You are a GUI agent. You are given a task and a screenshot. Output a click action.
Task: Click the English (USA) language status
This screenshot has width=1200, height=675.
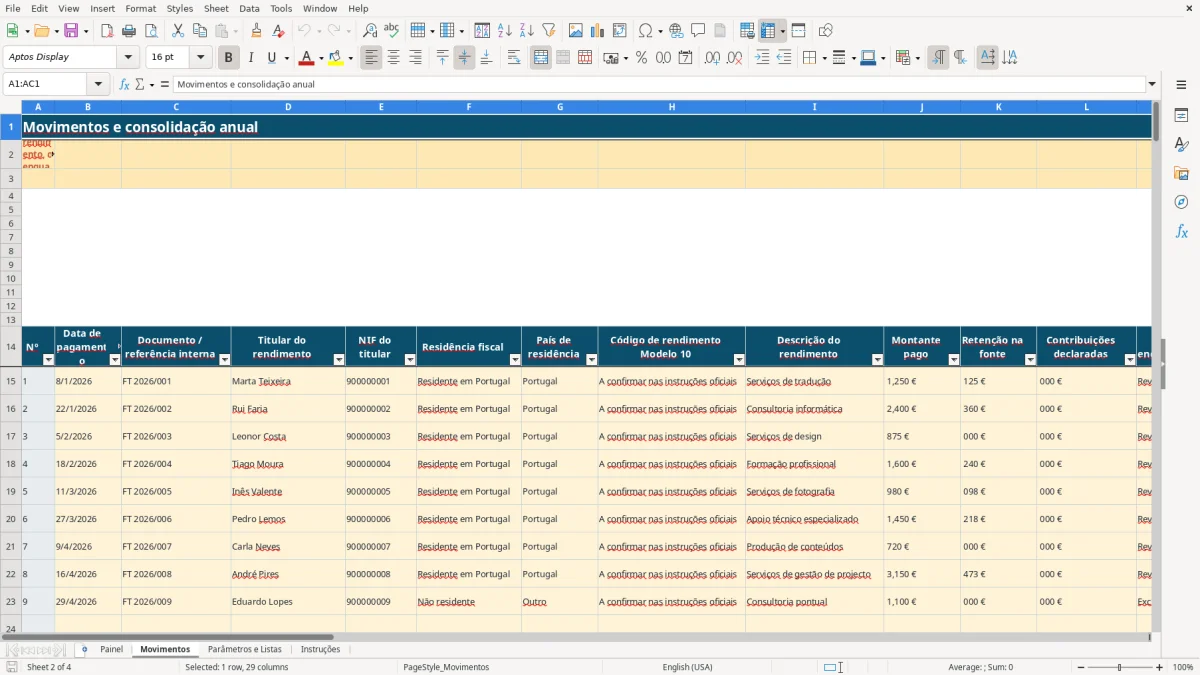pyautogui.click(x=687, y=667)
